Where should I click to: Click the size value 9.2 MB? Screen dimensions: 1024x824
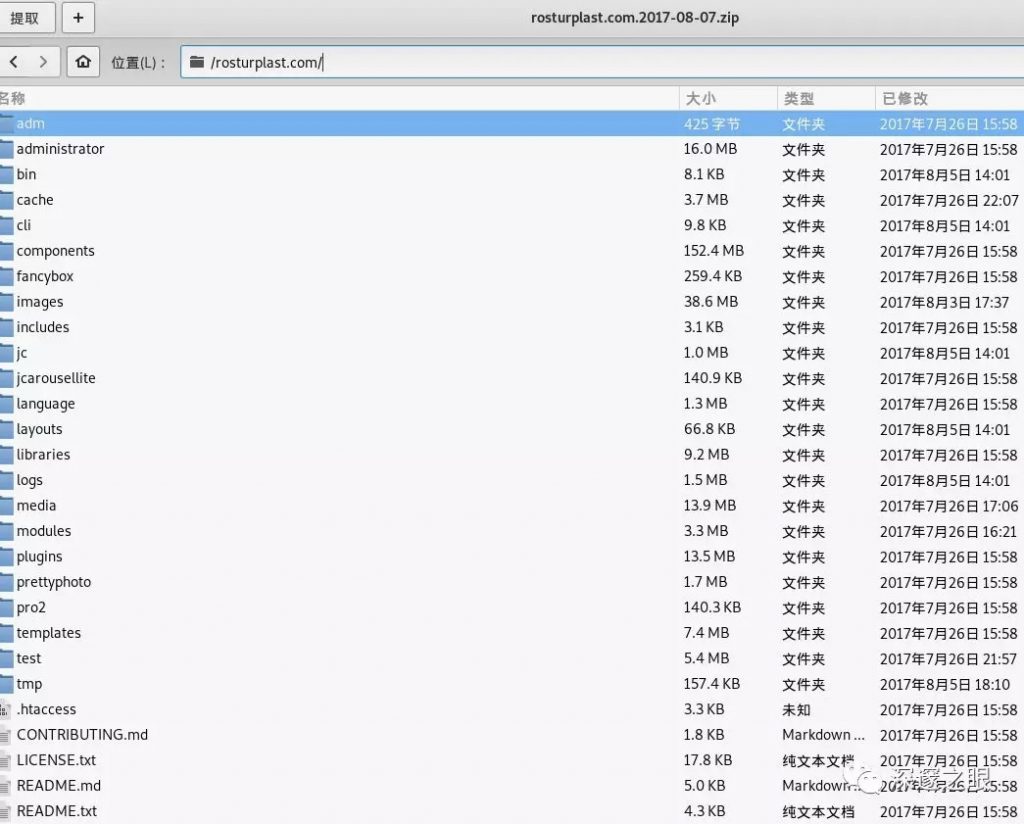coord(706,454)
